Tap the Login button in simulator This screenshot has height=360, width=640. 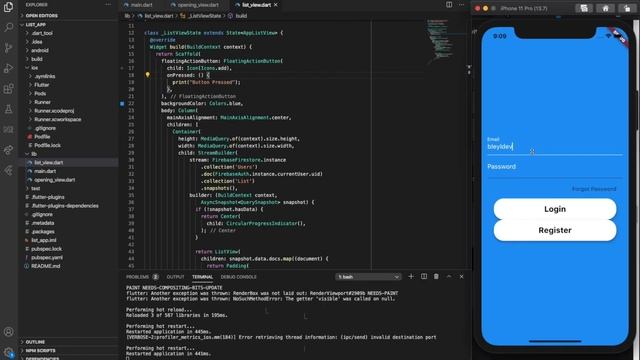(555, 209)
